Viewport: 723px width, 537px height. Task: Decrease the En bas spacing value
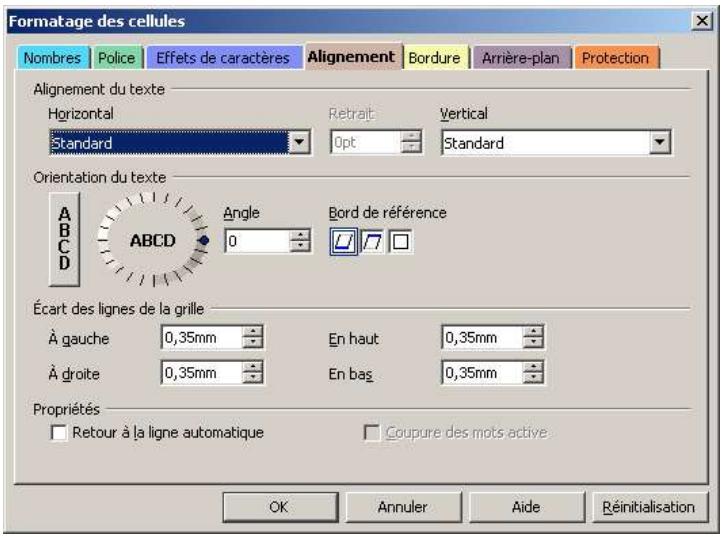pyautogui.click(x=533, y=378)
